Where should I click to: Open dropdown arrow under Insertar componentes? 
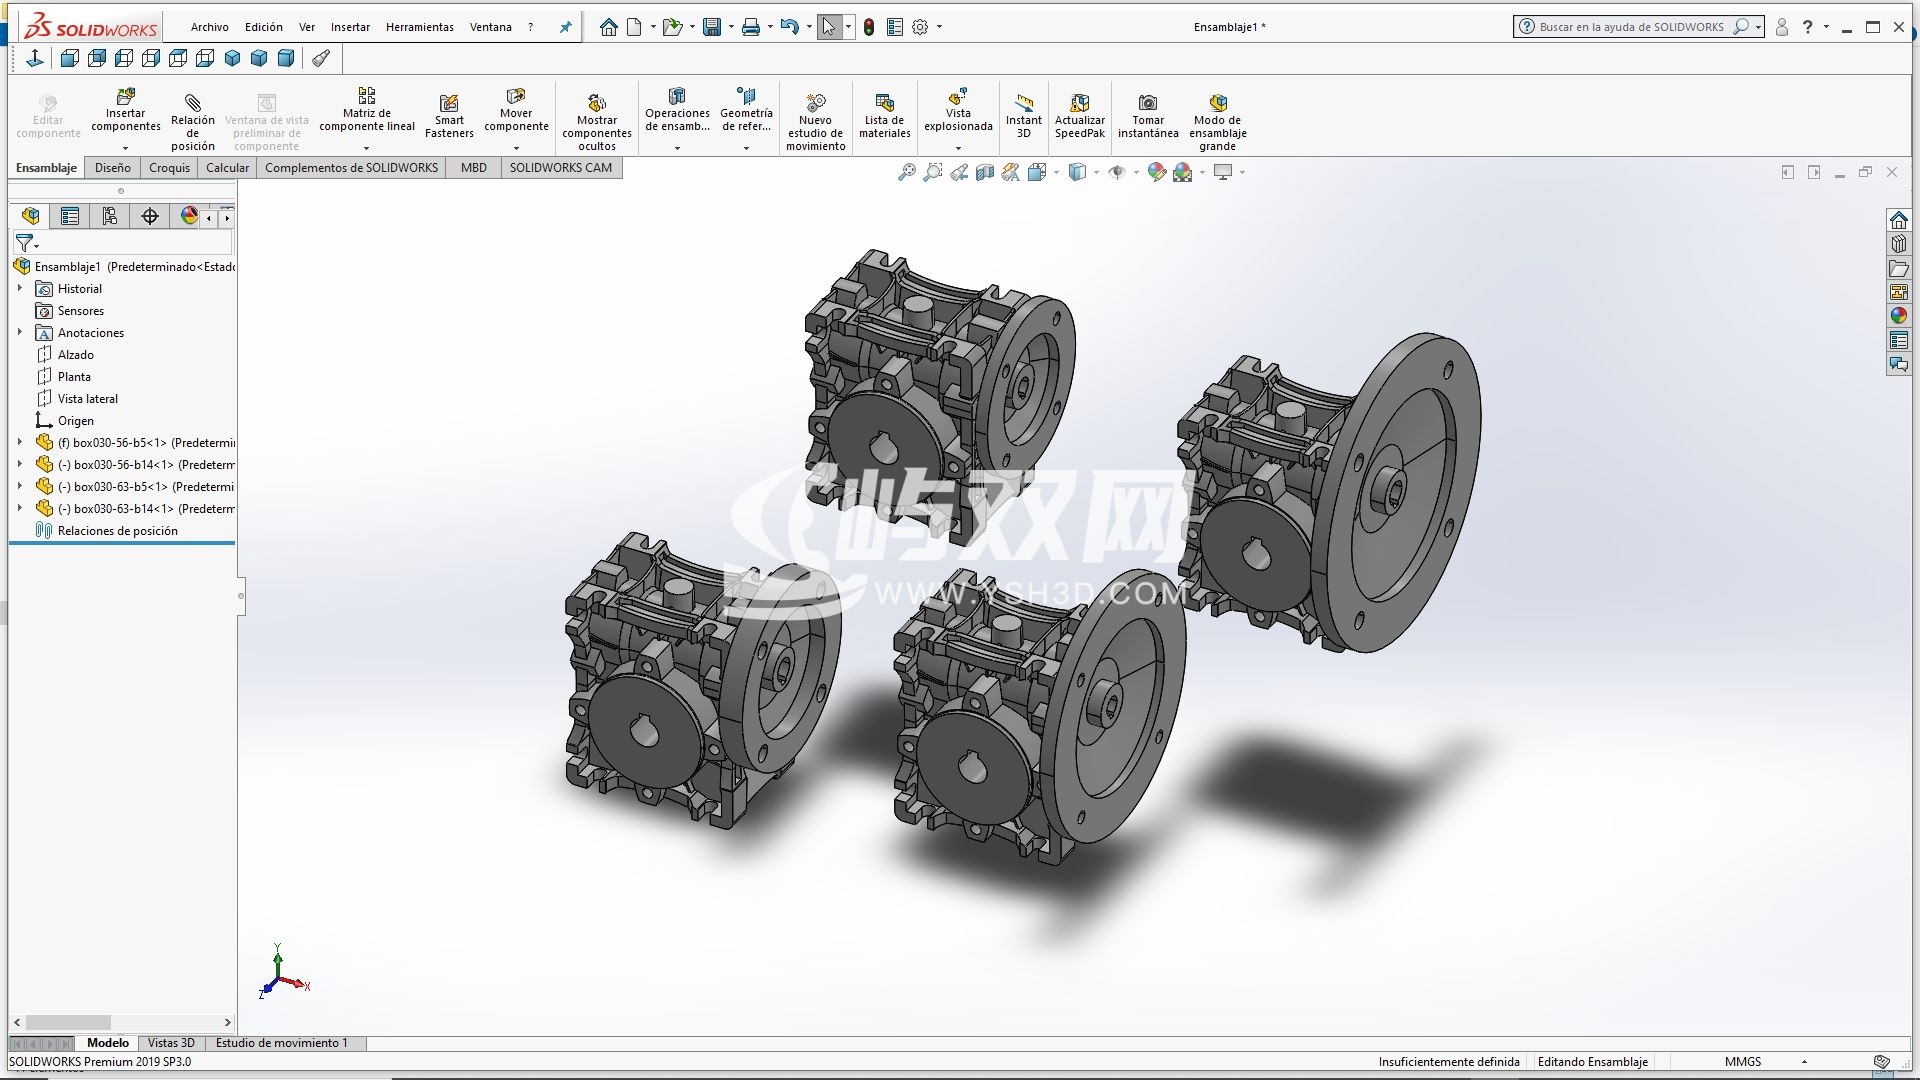(x=125, y=148)
